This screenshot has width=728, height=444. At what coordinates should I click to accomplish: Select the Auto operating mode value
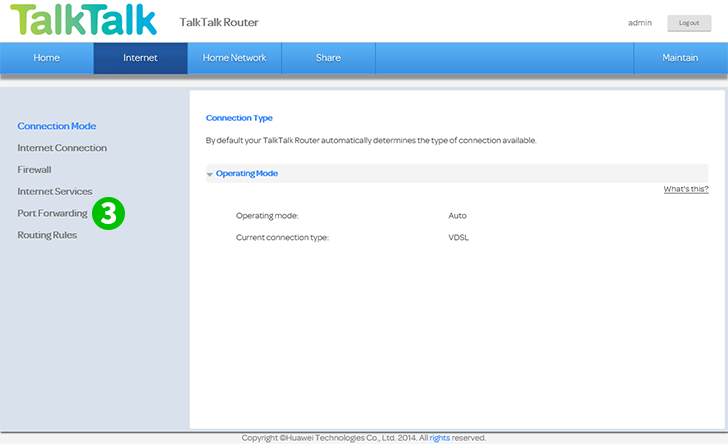pos(457,215)
